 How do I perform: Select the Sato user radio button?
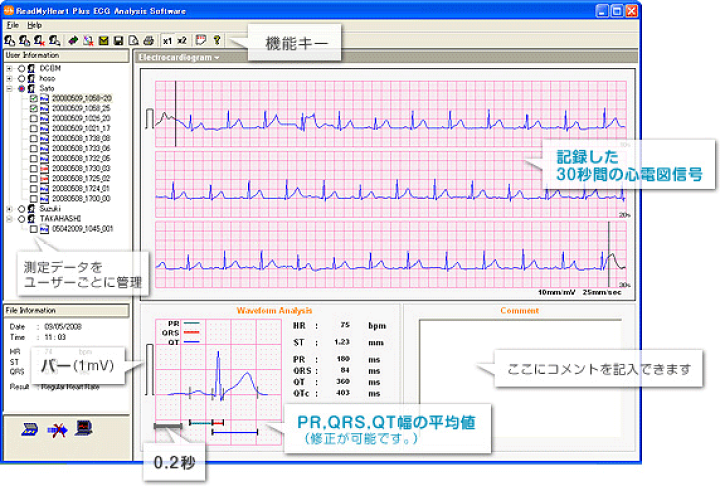coord(21,89)
